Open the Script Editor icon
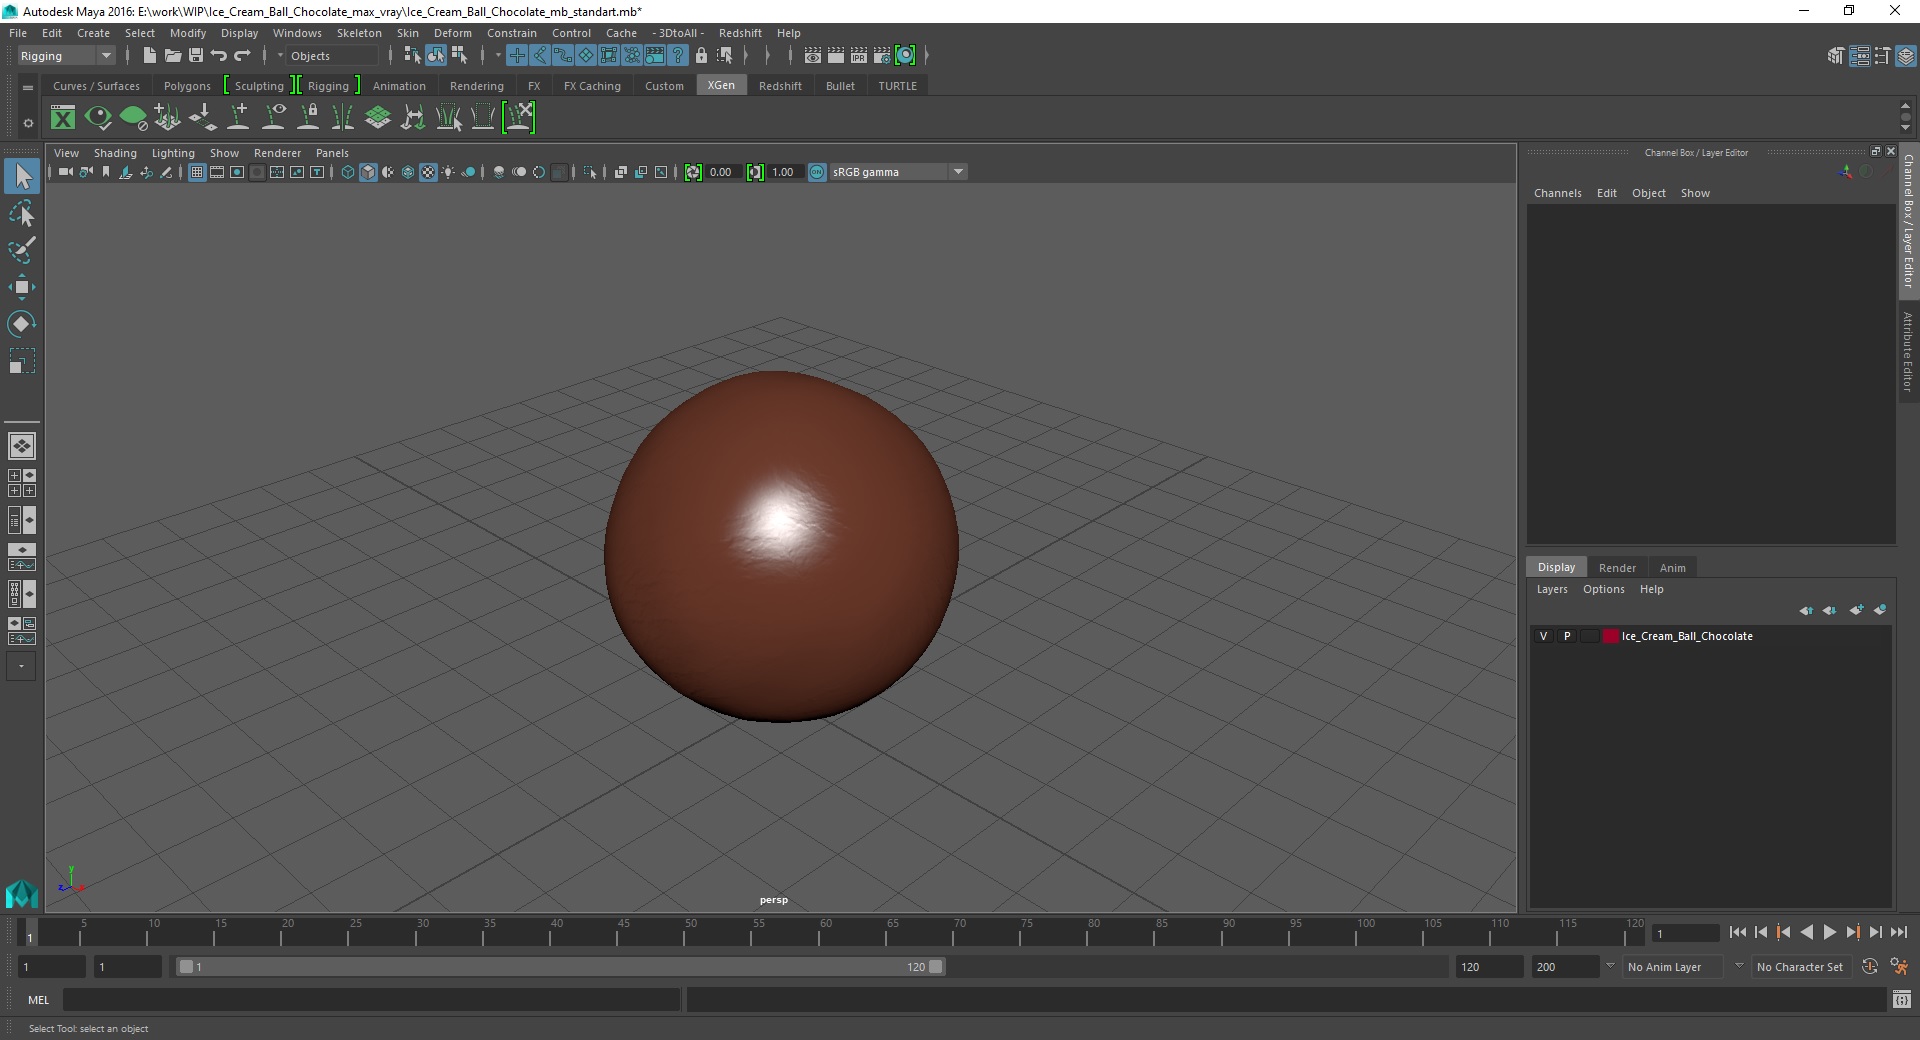1920x1040 pixels. 1902,999
